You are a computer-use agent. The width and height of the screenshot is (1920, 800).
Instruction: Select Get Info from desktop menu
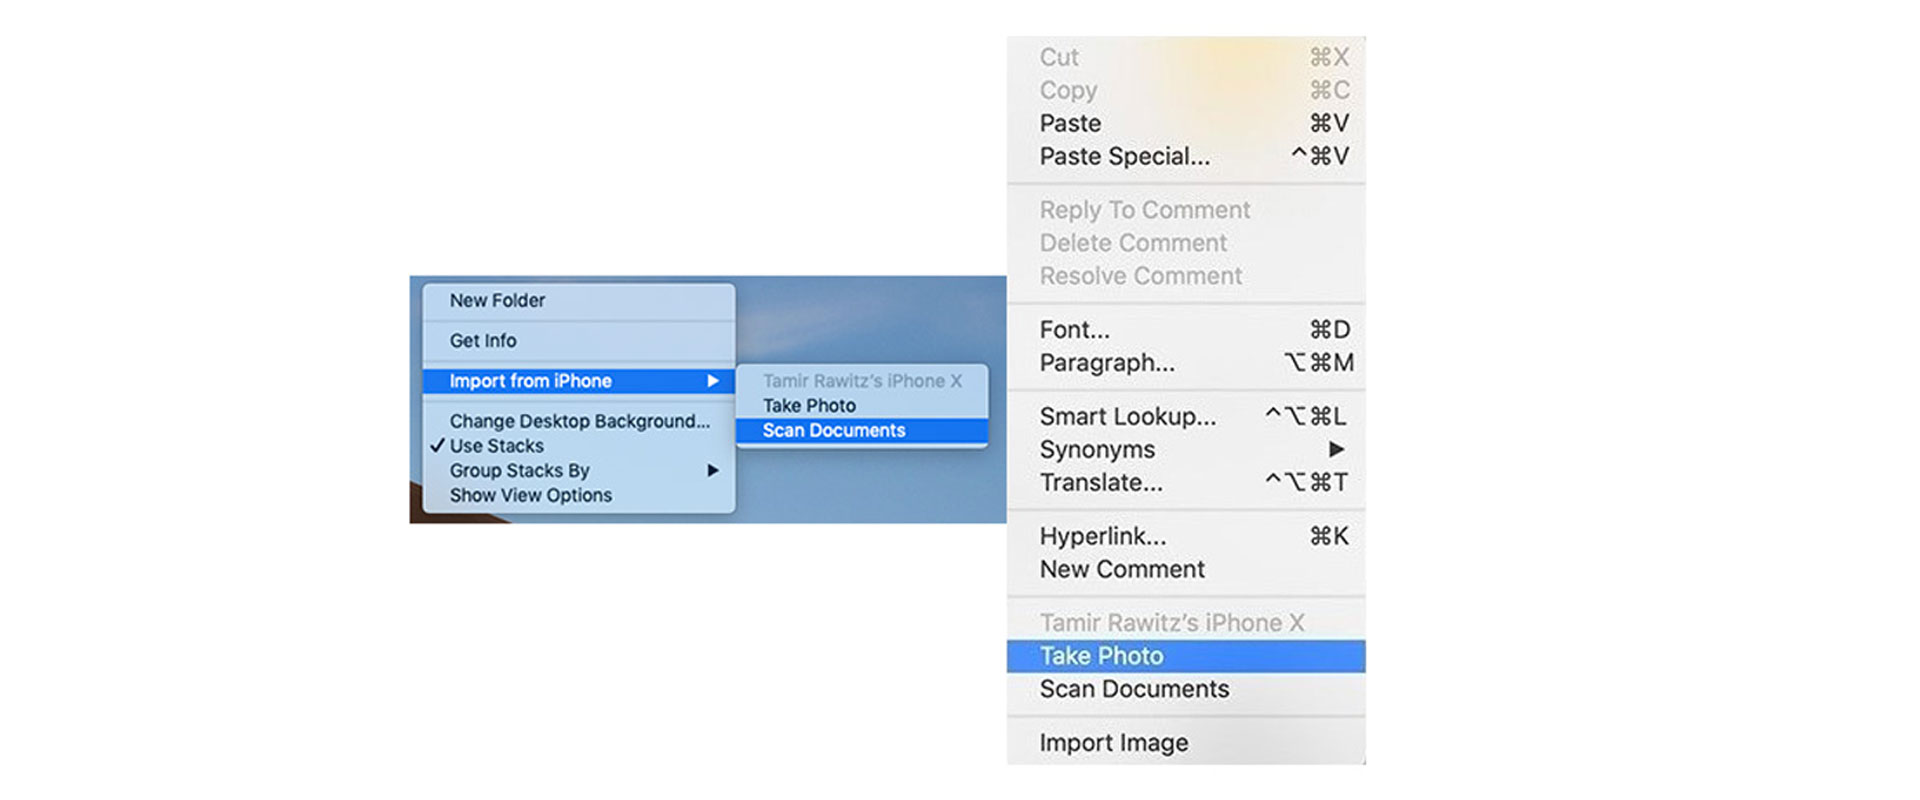pyautogui.click(x=579, y=340)
